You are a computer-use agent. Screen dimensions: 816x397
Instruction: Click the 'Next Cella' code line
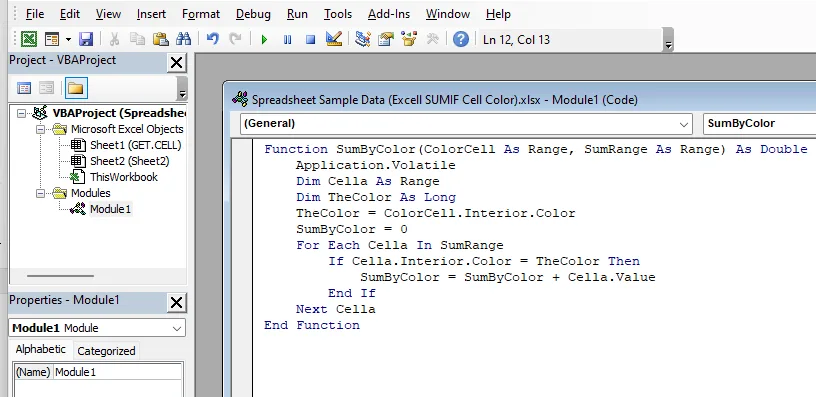point(336,309)
